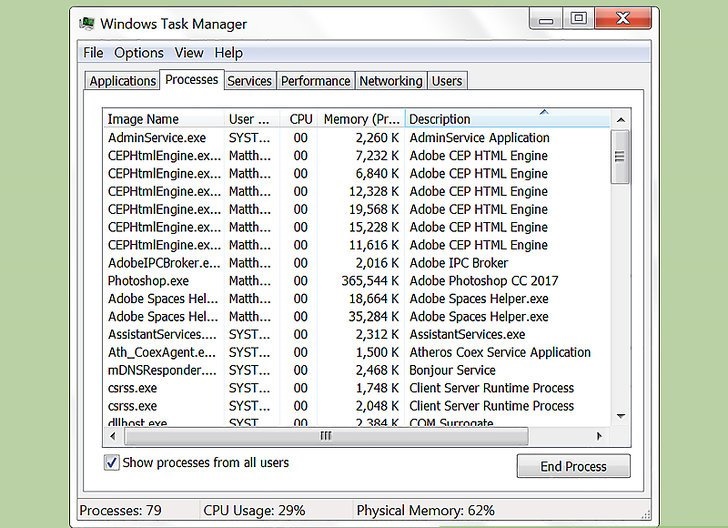Click Atheros Coex Service Application description
This screenshot has height=528, width=728.
(500, 352)
